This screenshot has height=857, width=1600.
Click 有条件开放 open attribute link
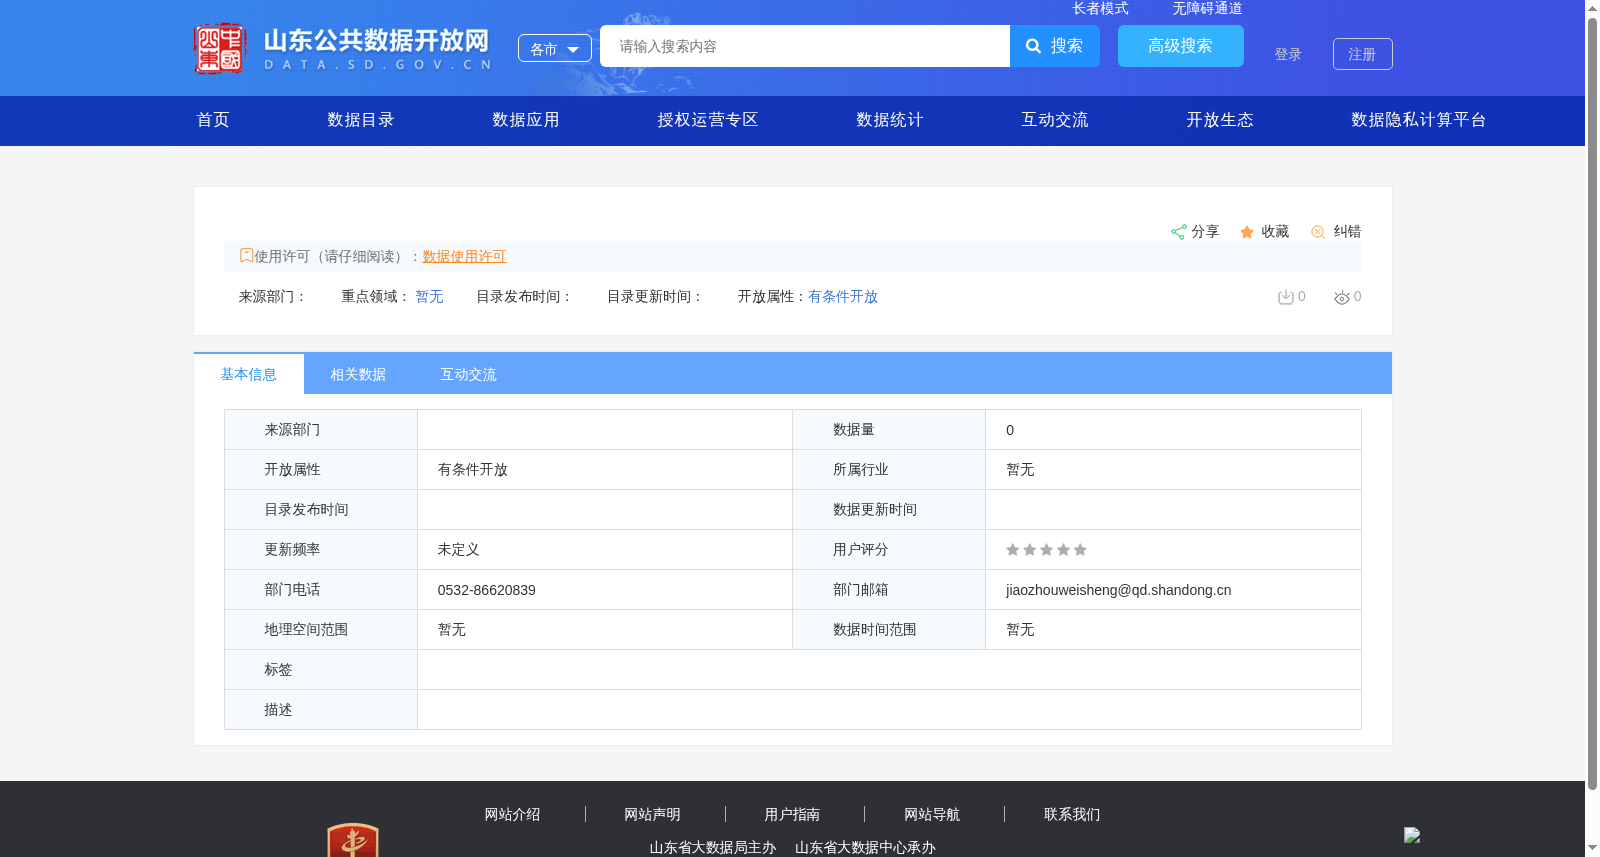click(x=843, y=296)
